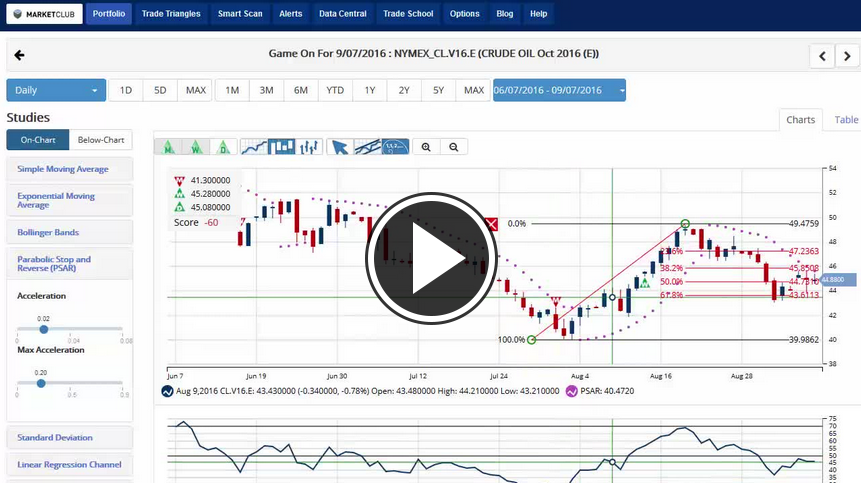Select the historical MAX range

[473, 90]
